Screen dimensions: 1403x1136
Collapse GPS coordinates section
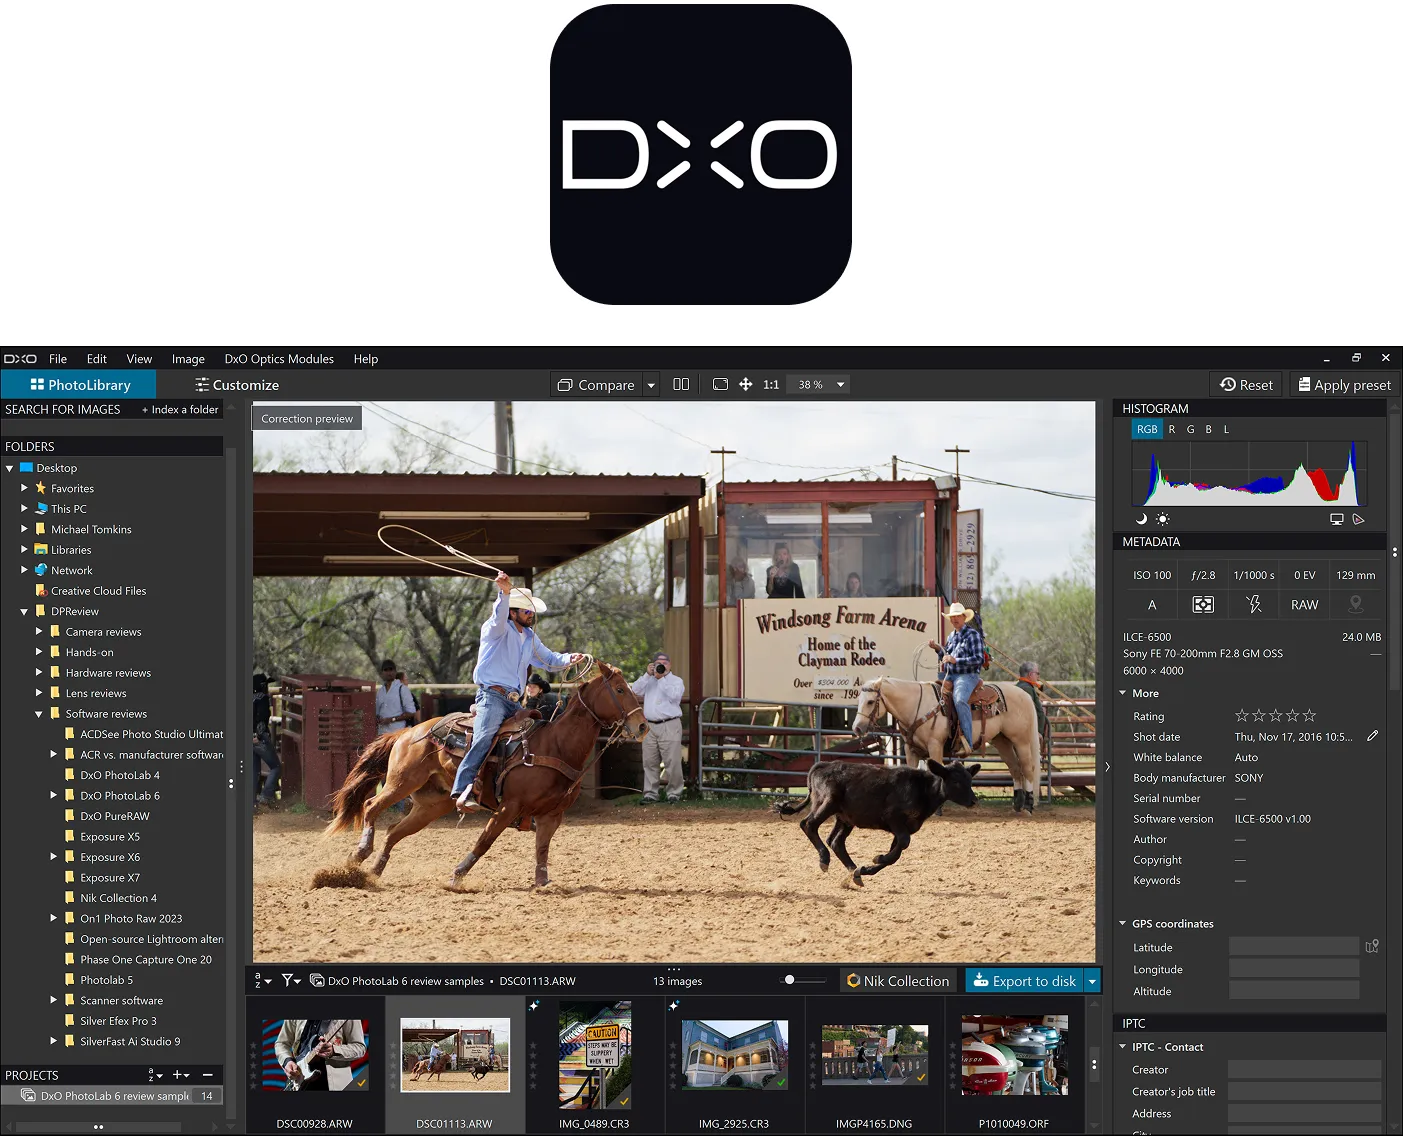pos(1123,923)
